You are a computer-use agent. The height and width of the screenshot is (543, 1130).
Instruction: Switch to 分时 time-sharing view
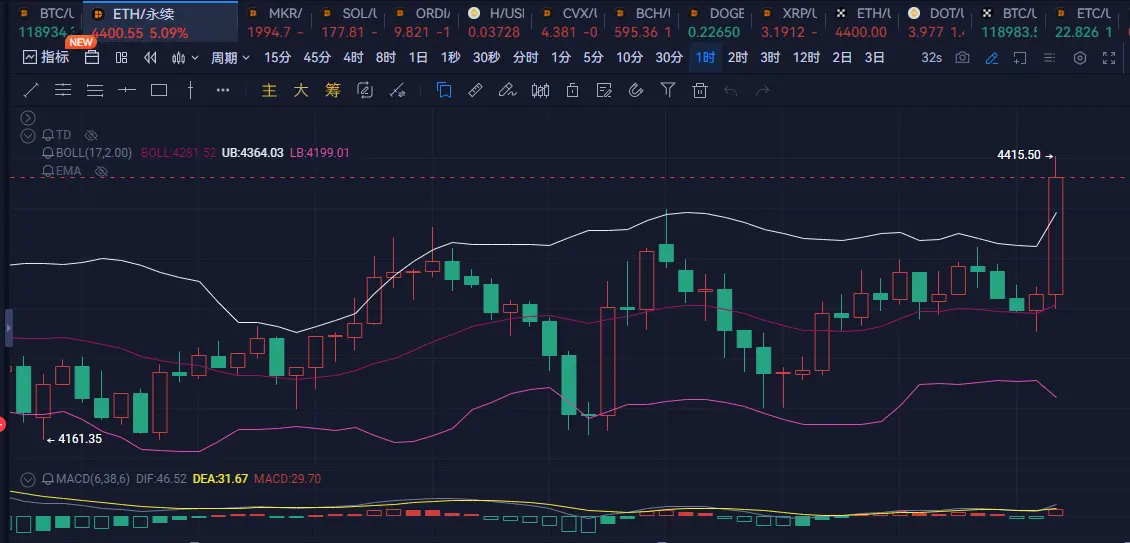[x=525, y=58]
